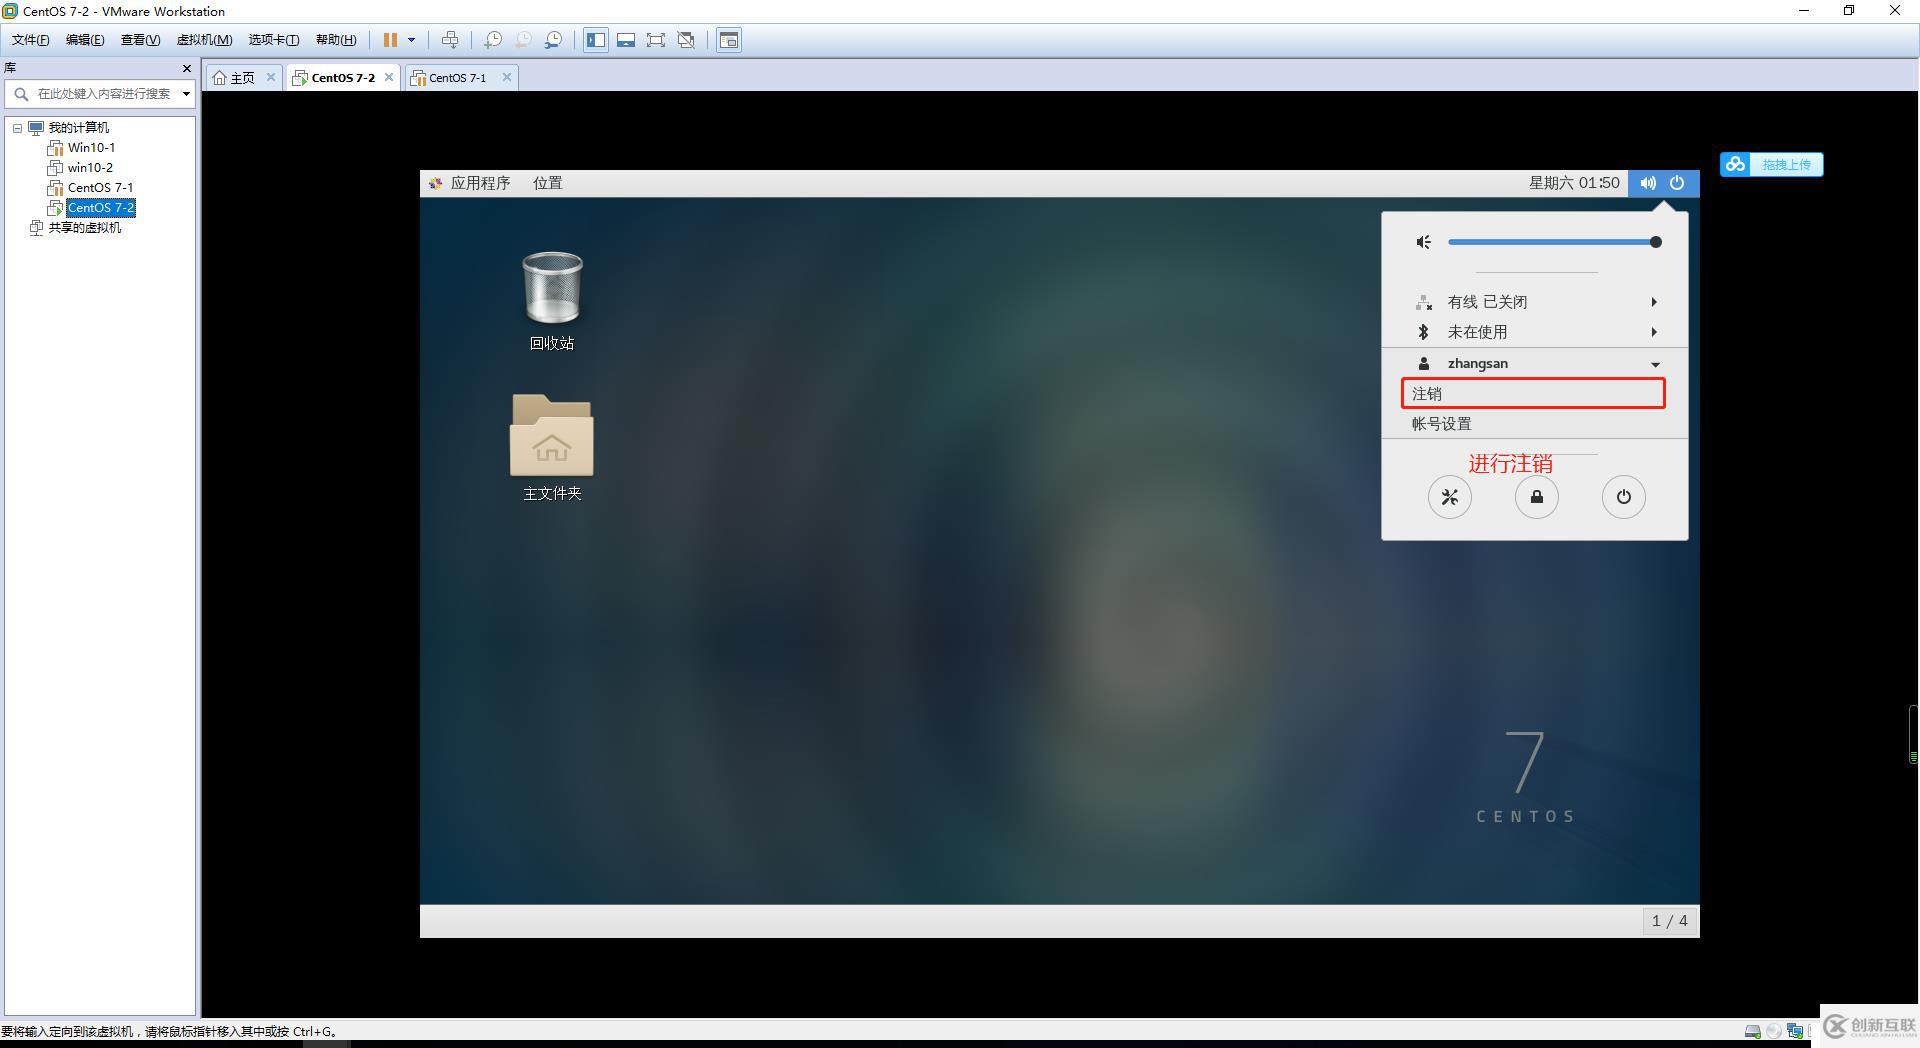Click the send Ctrl+Alt+Del toolbar icon
1920x1048 pixels.
click(450, 40)
